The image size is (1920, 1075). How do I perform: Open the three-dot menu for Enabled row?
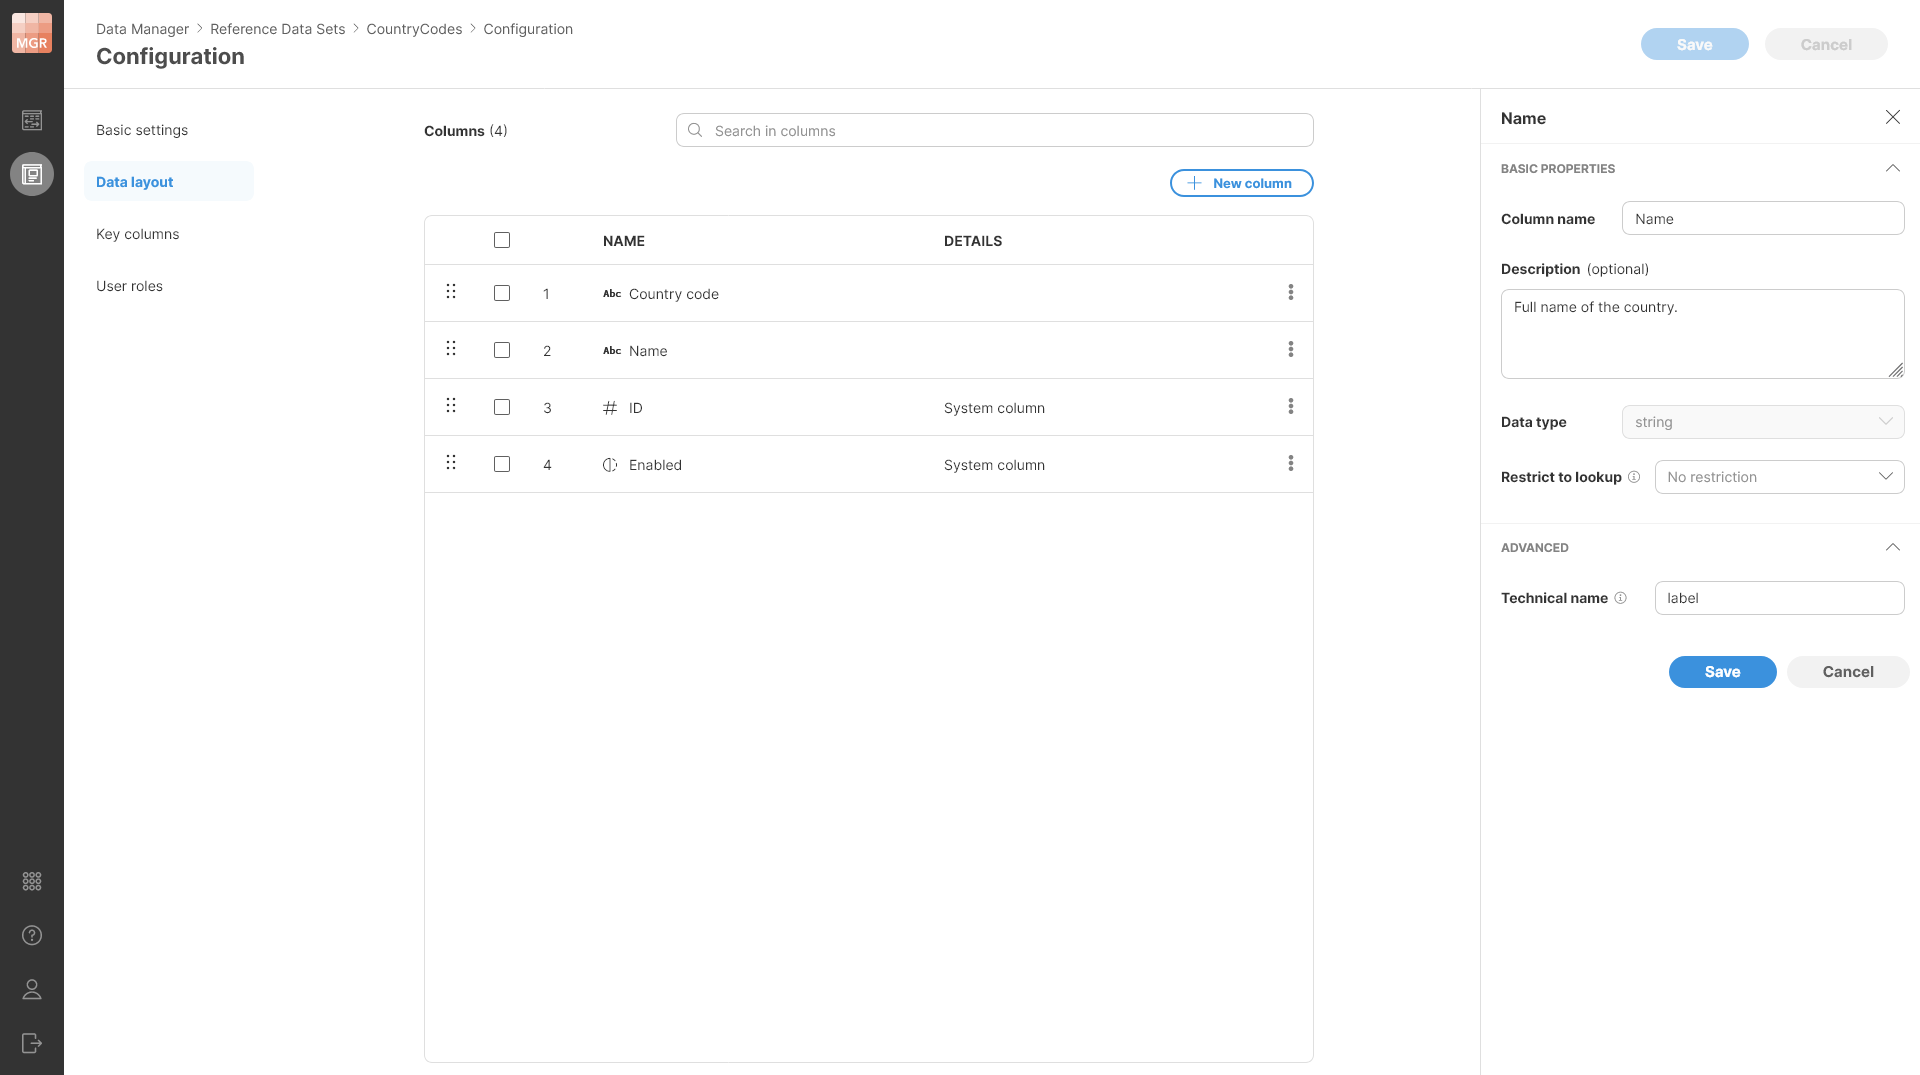point(1290,463)
